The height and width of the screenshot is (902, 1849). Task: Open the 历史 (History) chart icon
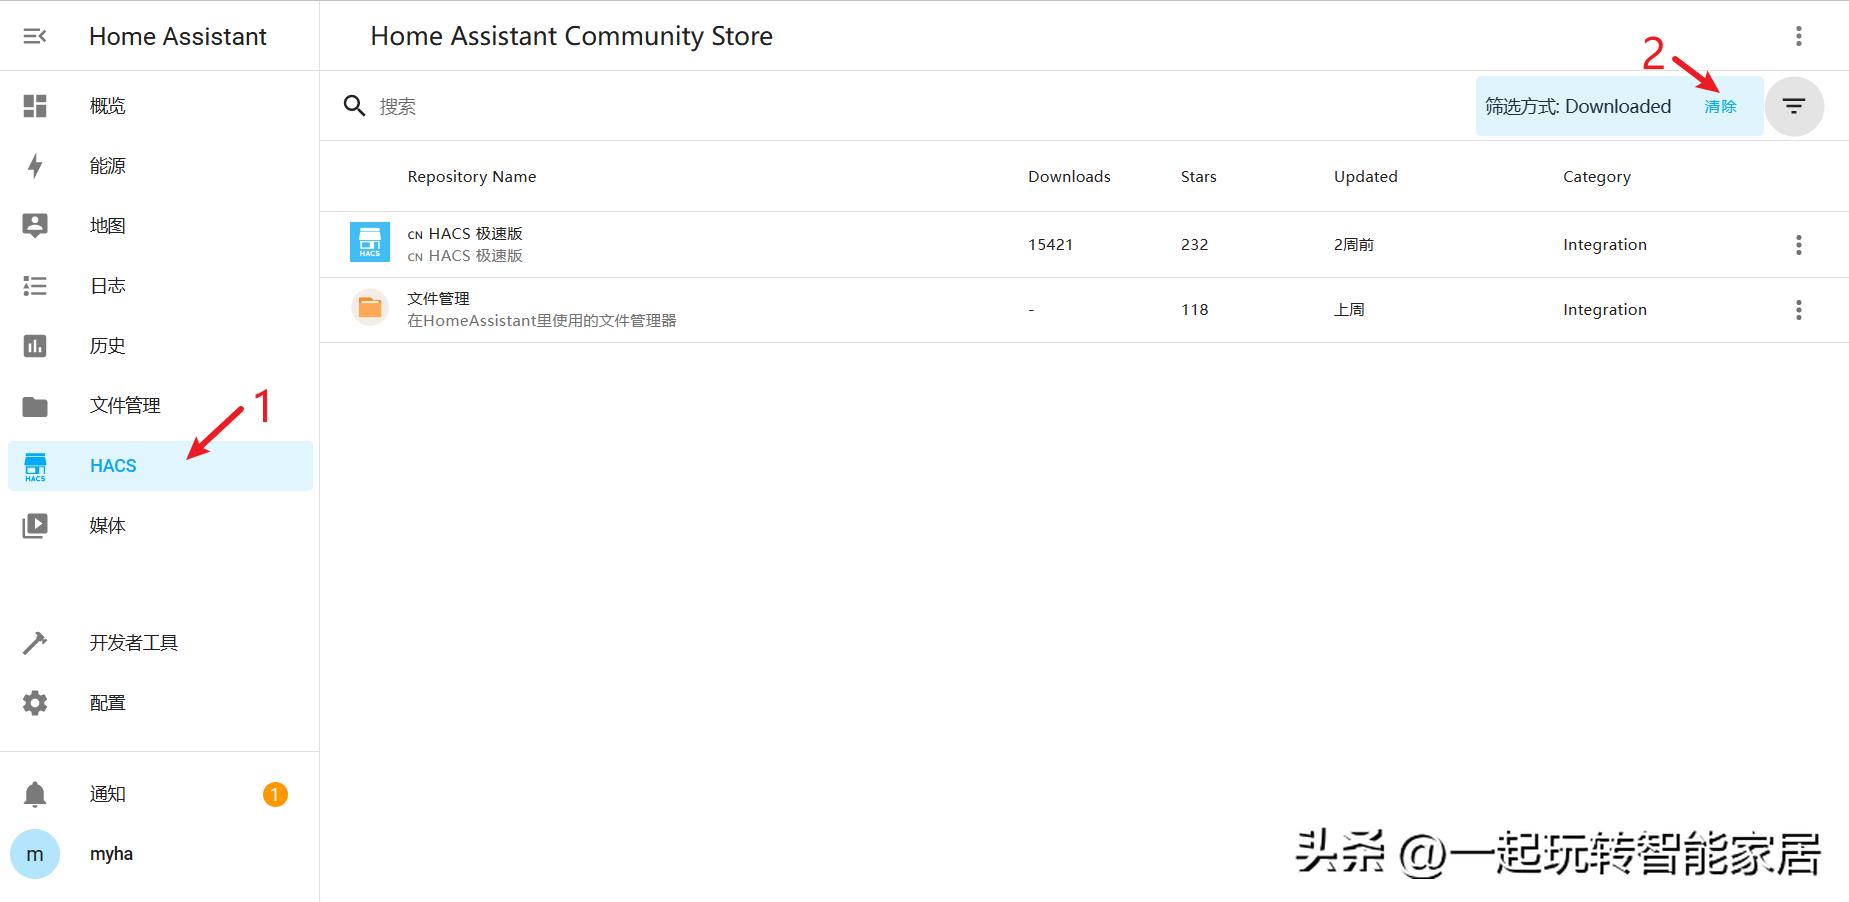point(35,345)
